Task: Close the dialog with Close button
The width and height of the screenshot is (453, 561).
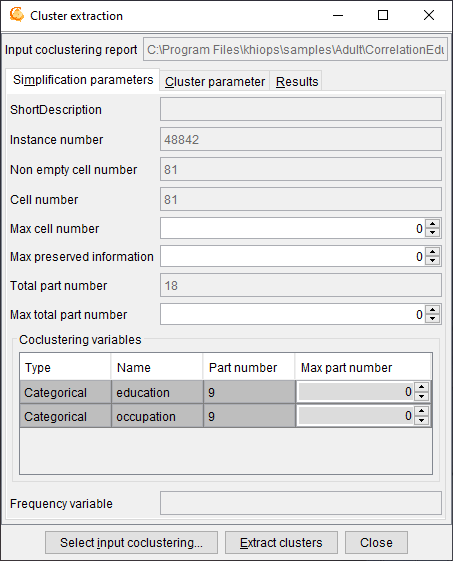Action: (x=376, y=542)
